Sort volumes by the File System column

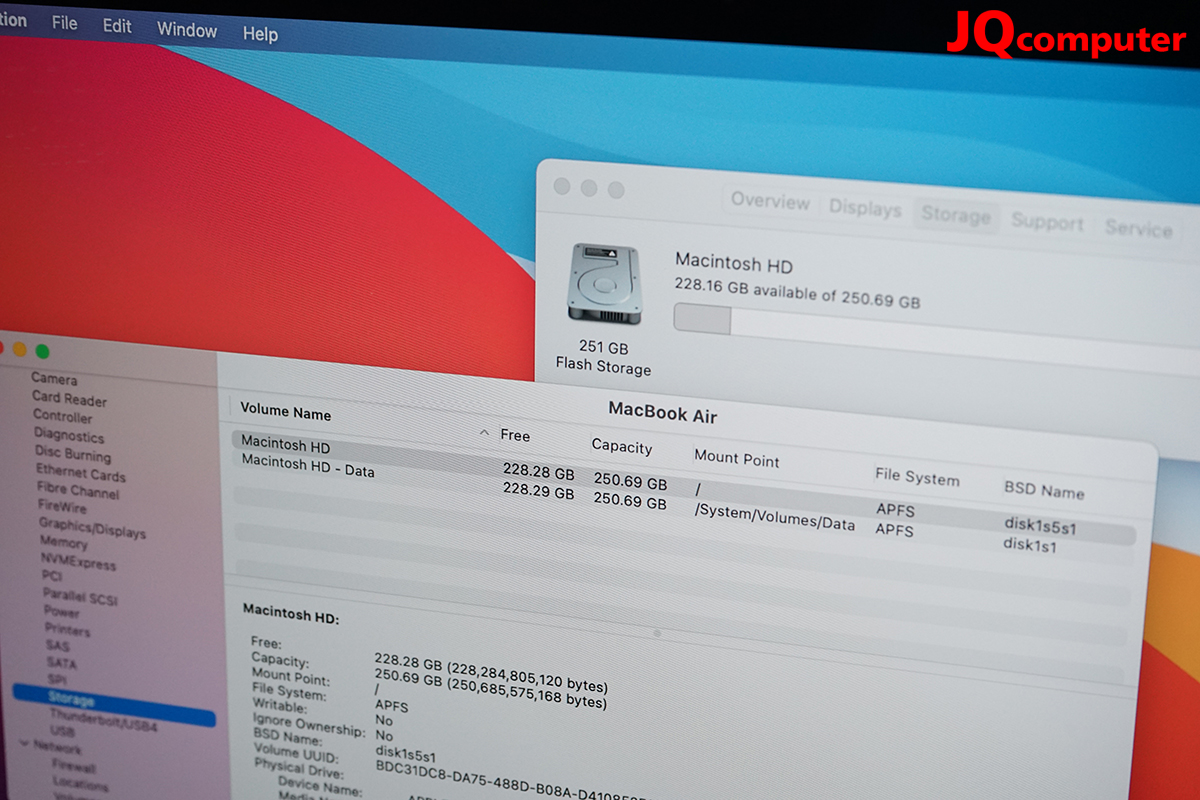(917, 477)
